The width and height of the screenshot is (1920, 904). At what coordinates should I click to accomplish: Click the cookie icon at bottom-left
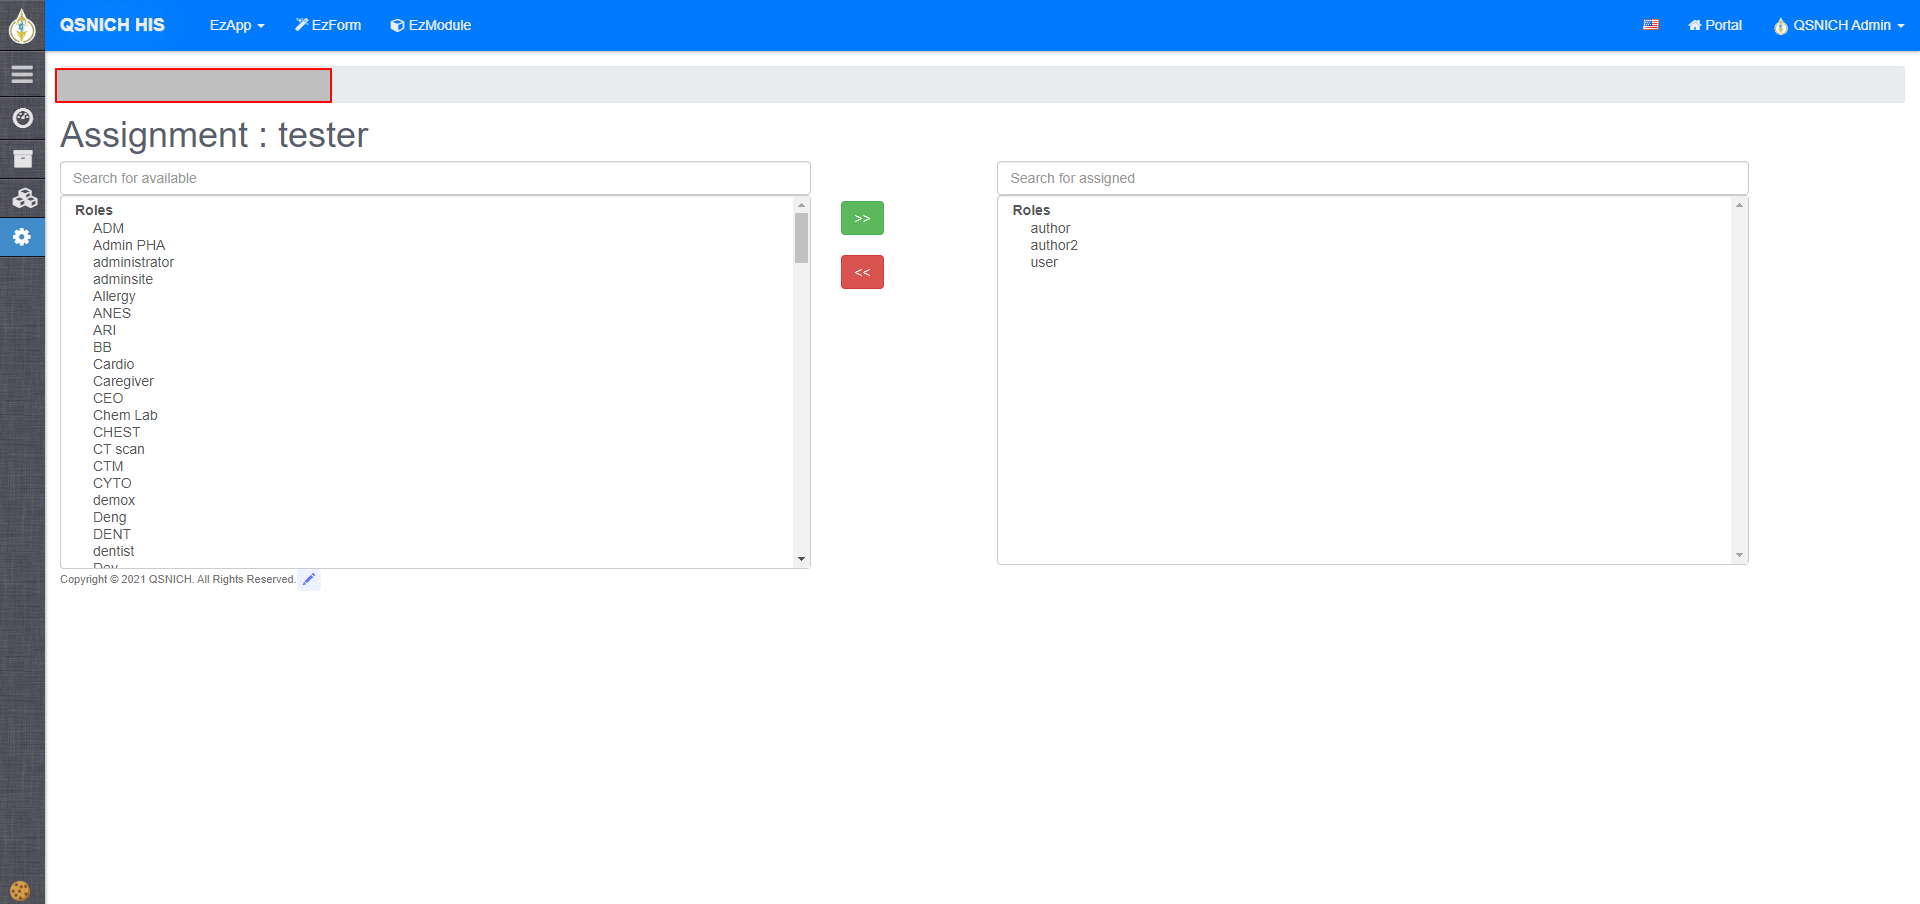[20, 890]
